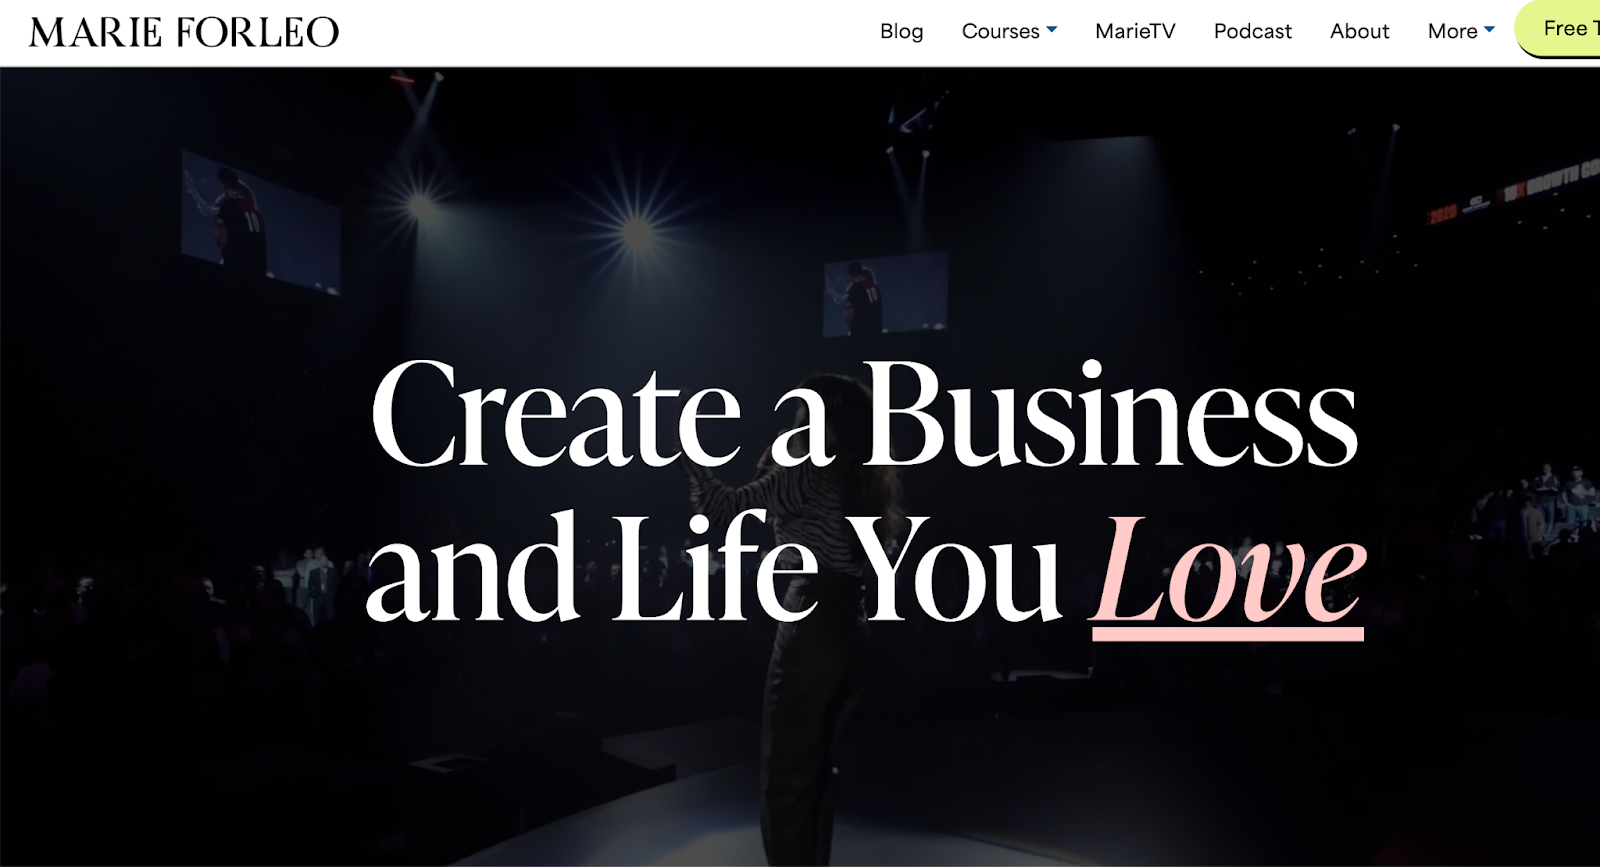Open the About page
This screenshot has height=867, width=1600.
click(x=1359, y=31)
